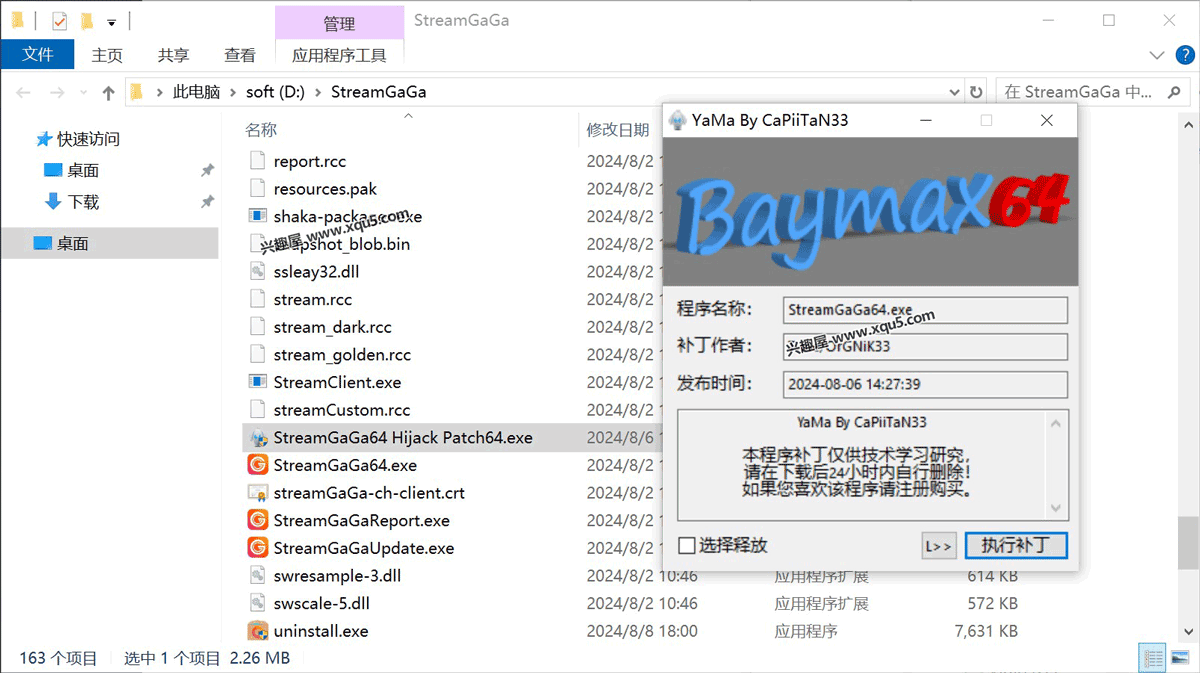Click the patcher text box scroll up arrow
The height and width of the screenshot is (673, 1200).
coord(1056,423)
